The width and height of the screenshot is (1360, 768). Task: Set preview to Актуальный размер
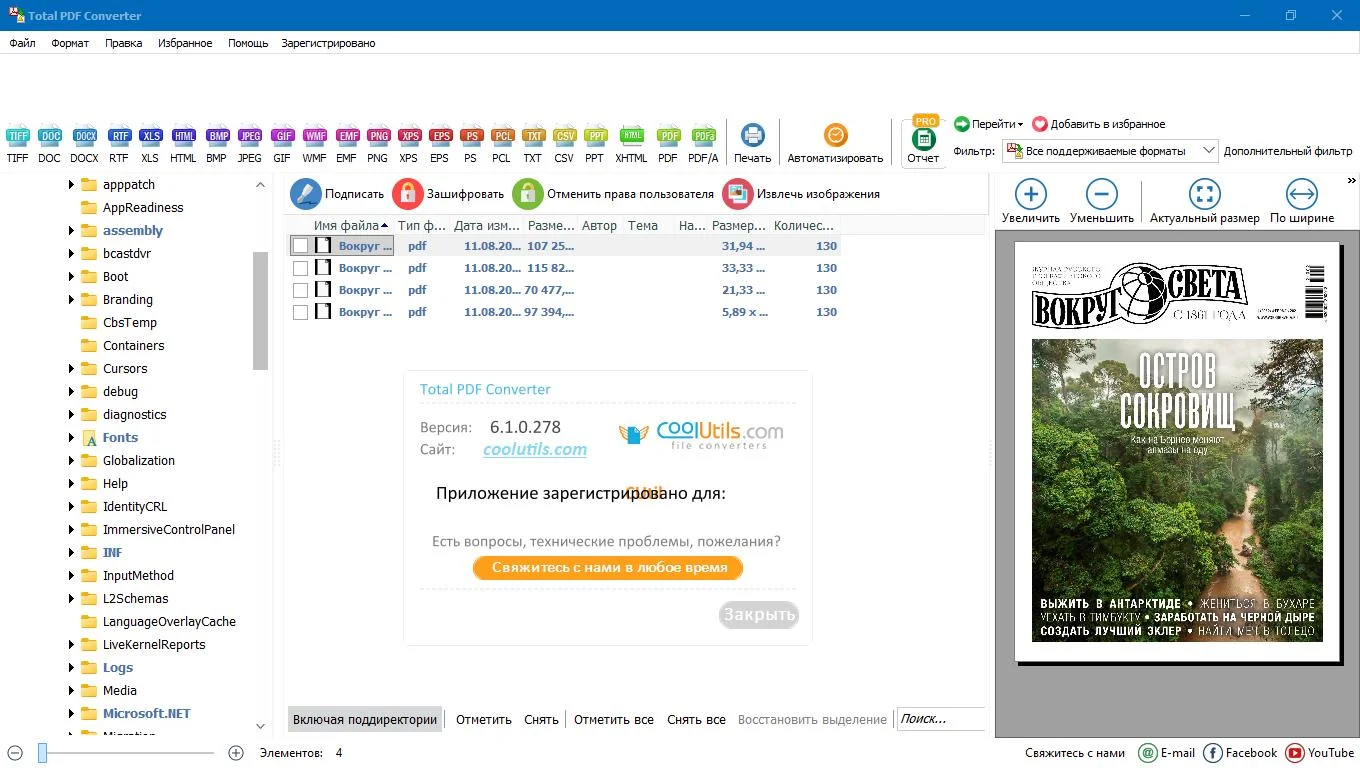pyautogui.click(x=1205, y=201)
